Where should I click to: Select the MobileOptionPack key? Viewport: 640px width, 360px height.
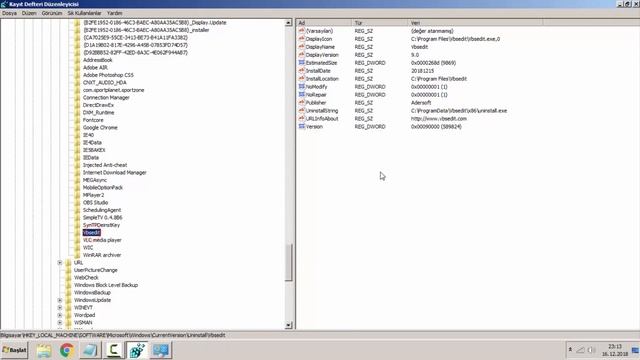point(103,187)
